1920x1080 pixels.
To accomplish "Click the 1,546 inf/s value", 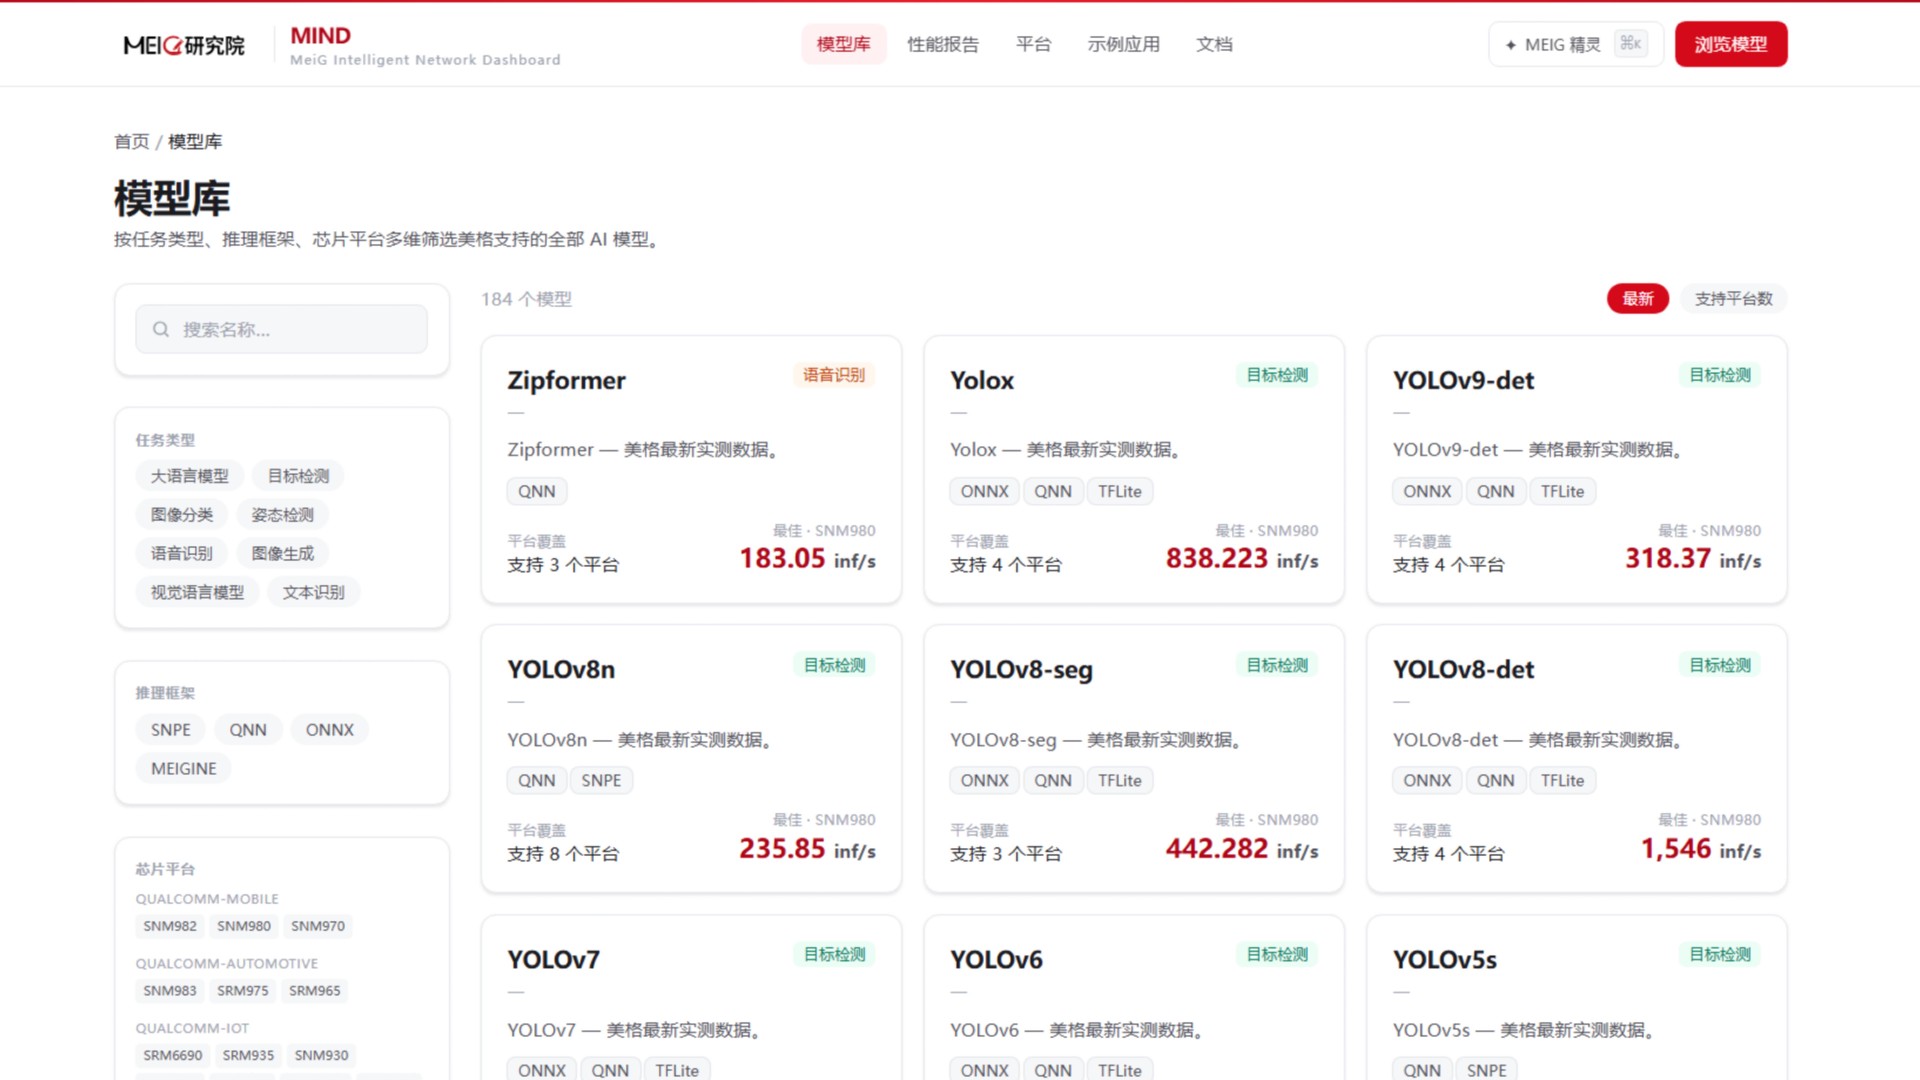I will pyautogui.click(x=1701, y=848).
